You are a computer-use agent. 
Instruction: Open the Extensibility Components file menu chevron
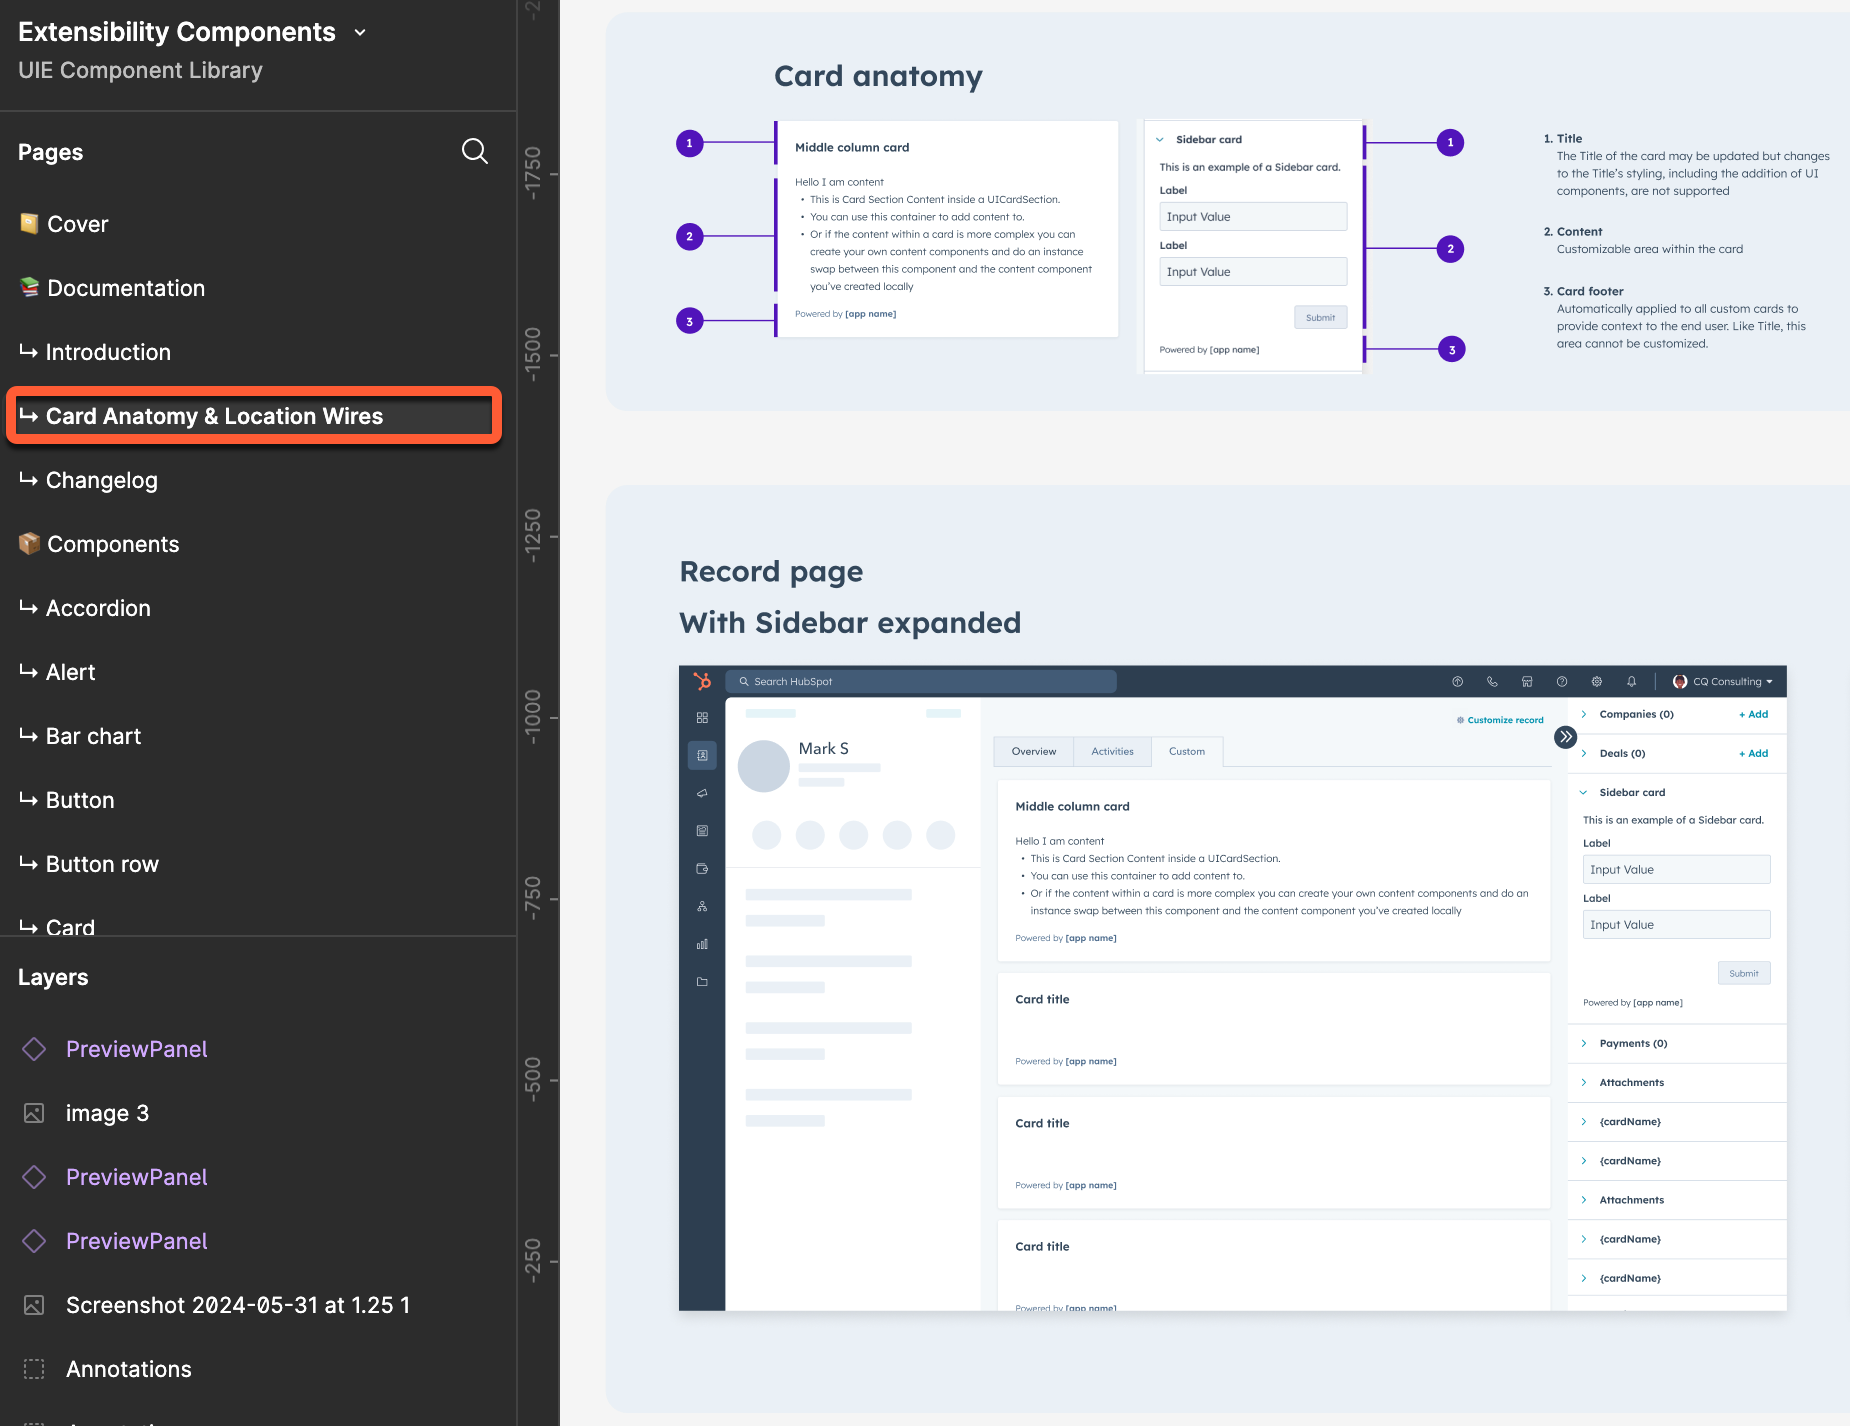[360, 33]
